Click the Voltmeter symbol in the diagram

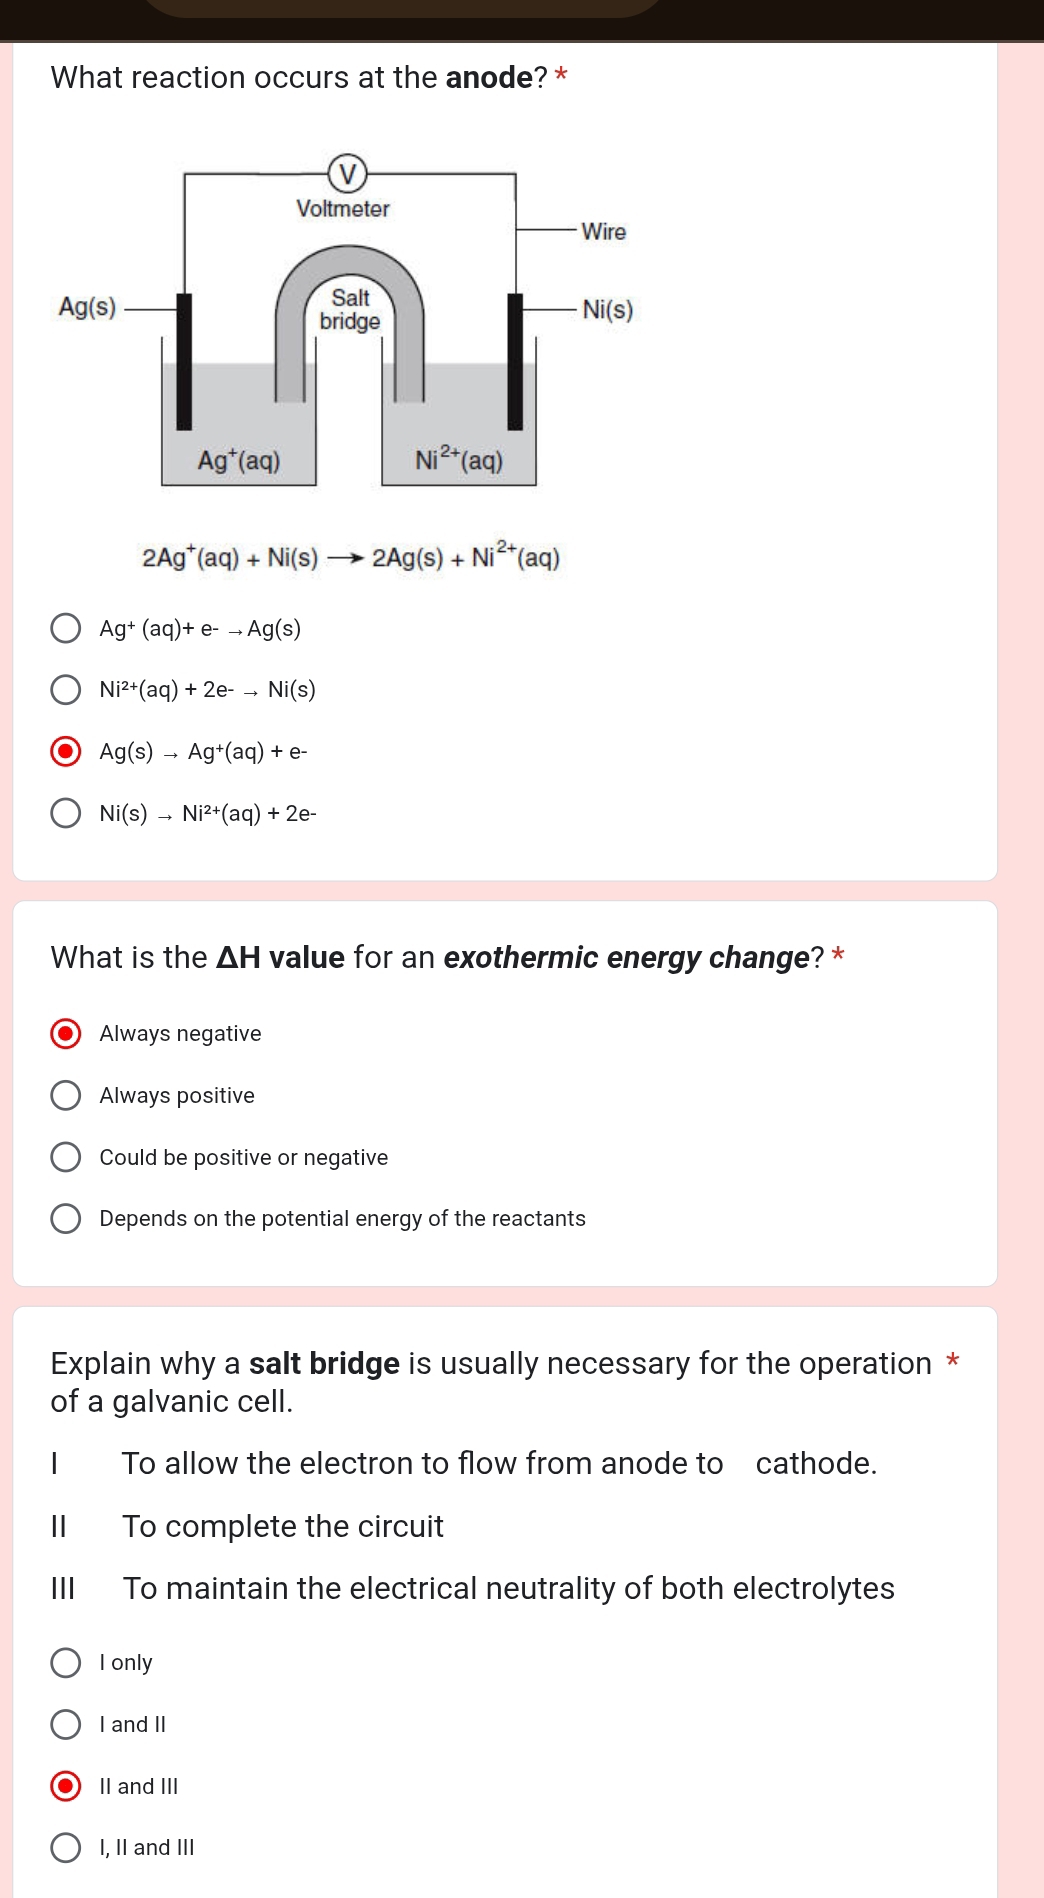click(348, 172)
